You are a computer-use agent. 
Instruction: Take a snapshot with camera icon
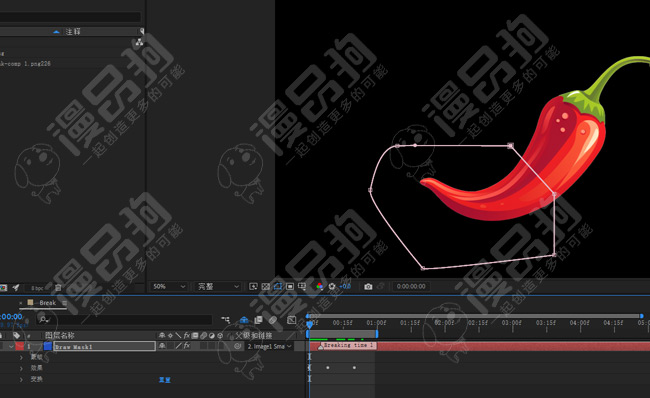pos(368,286)
